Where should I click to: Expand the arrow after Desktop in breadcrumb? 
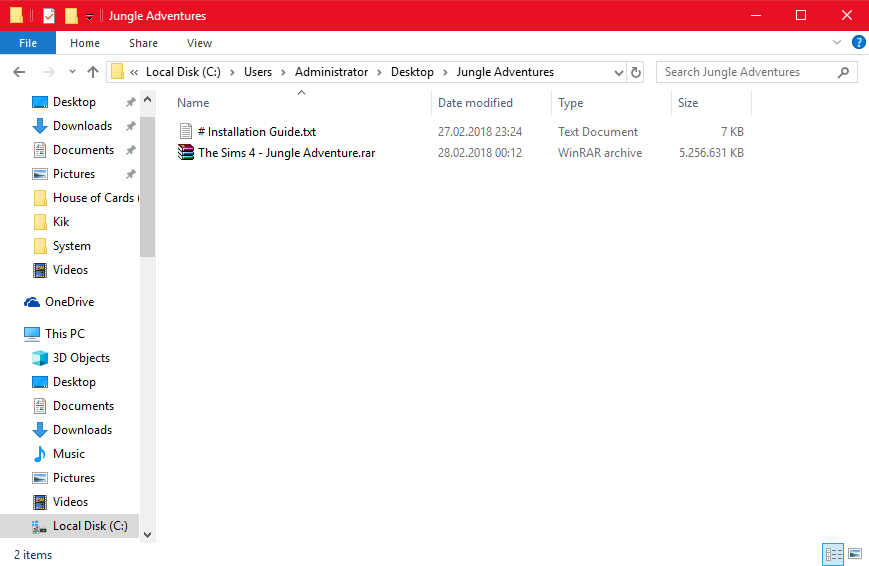(x=445, y=73)
